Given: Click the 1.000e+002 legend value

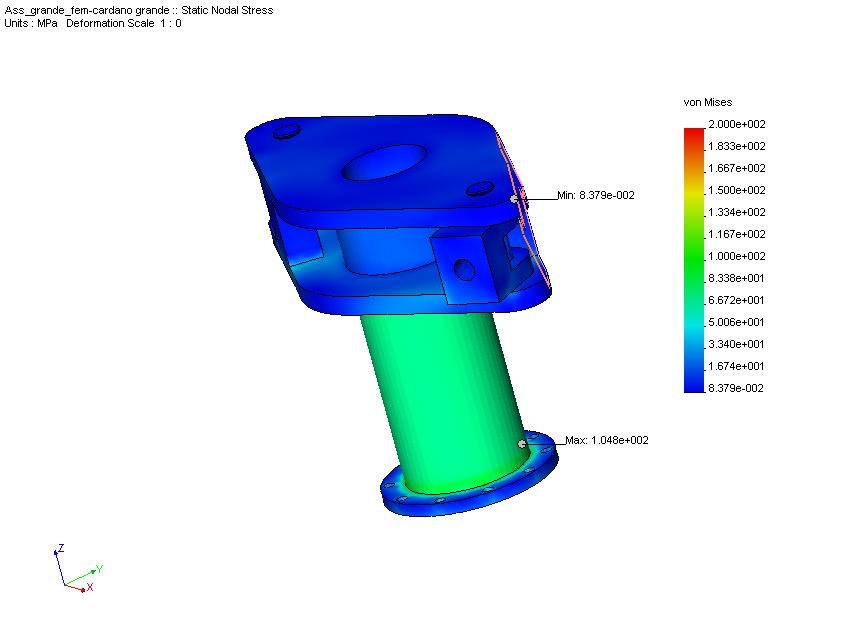Looking at the screenshot, I should tap(736, 256).
